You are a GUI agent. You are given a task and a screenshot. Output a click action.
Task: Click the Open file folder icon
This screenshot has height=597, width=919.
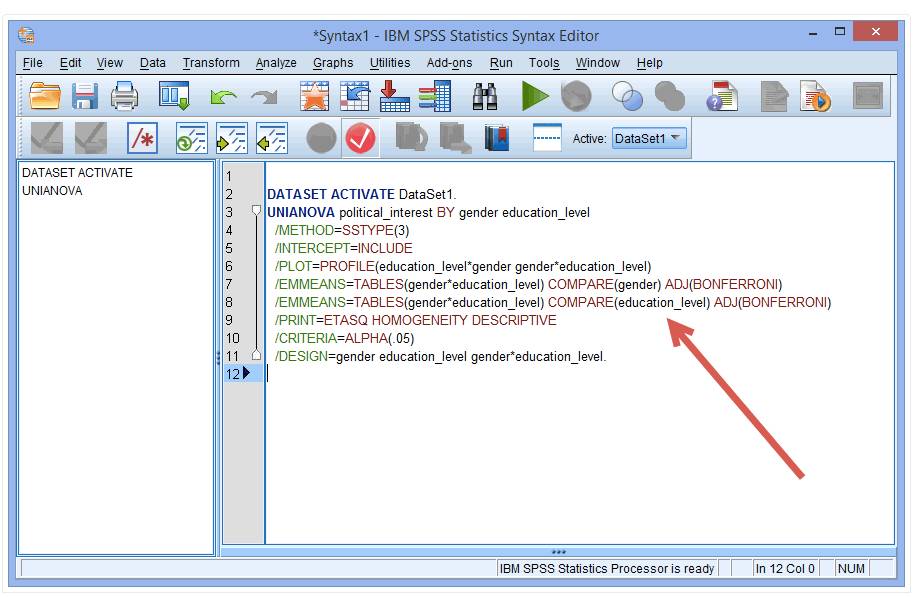(x=45, y=95)
